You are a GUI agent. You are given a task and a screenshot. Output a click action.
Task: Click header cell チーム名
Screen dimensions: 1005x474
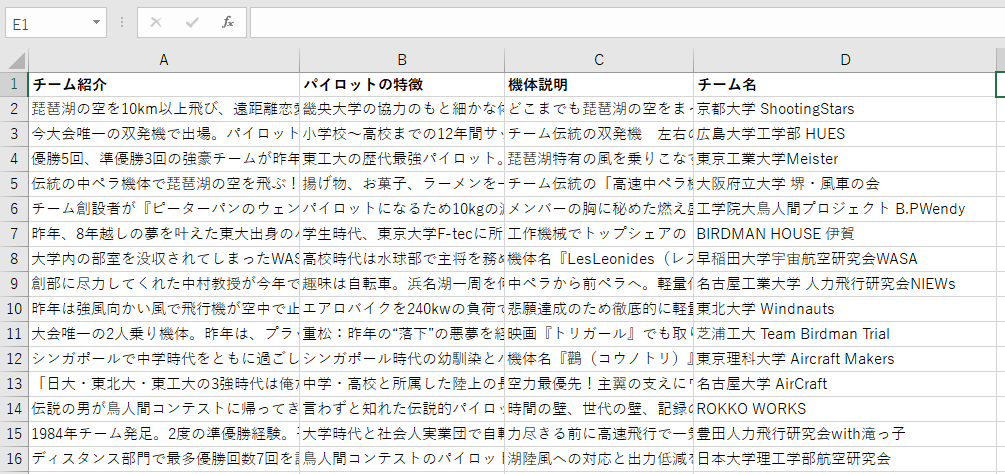point(845,85)
